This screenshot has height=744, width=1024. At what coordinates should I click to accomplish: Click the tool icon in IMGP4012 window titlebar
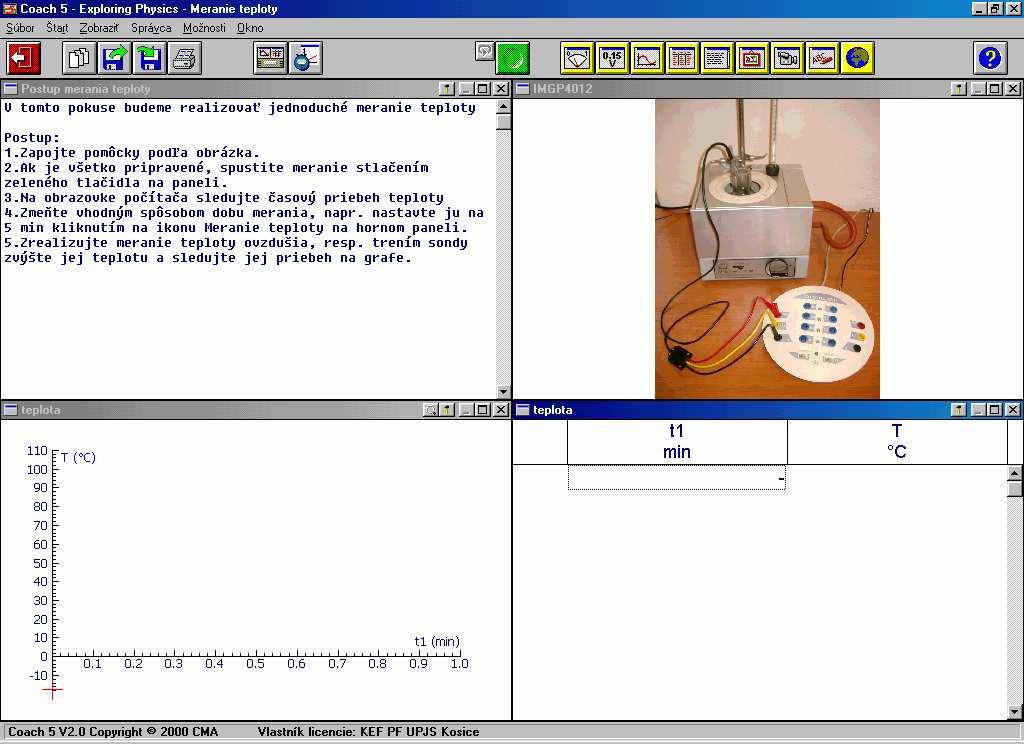coord(959,88)
